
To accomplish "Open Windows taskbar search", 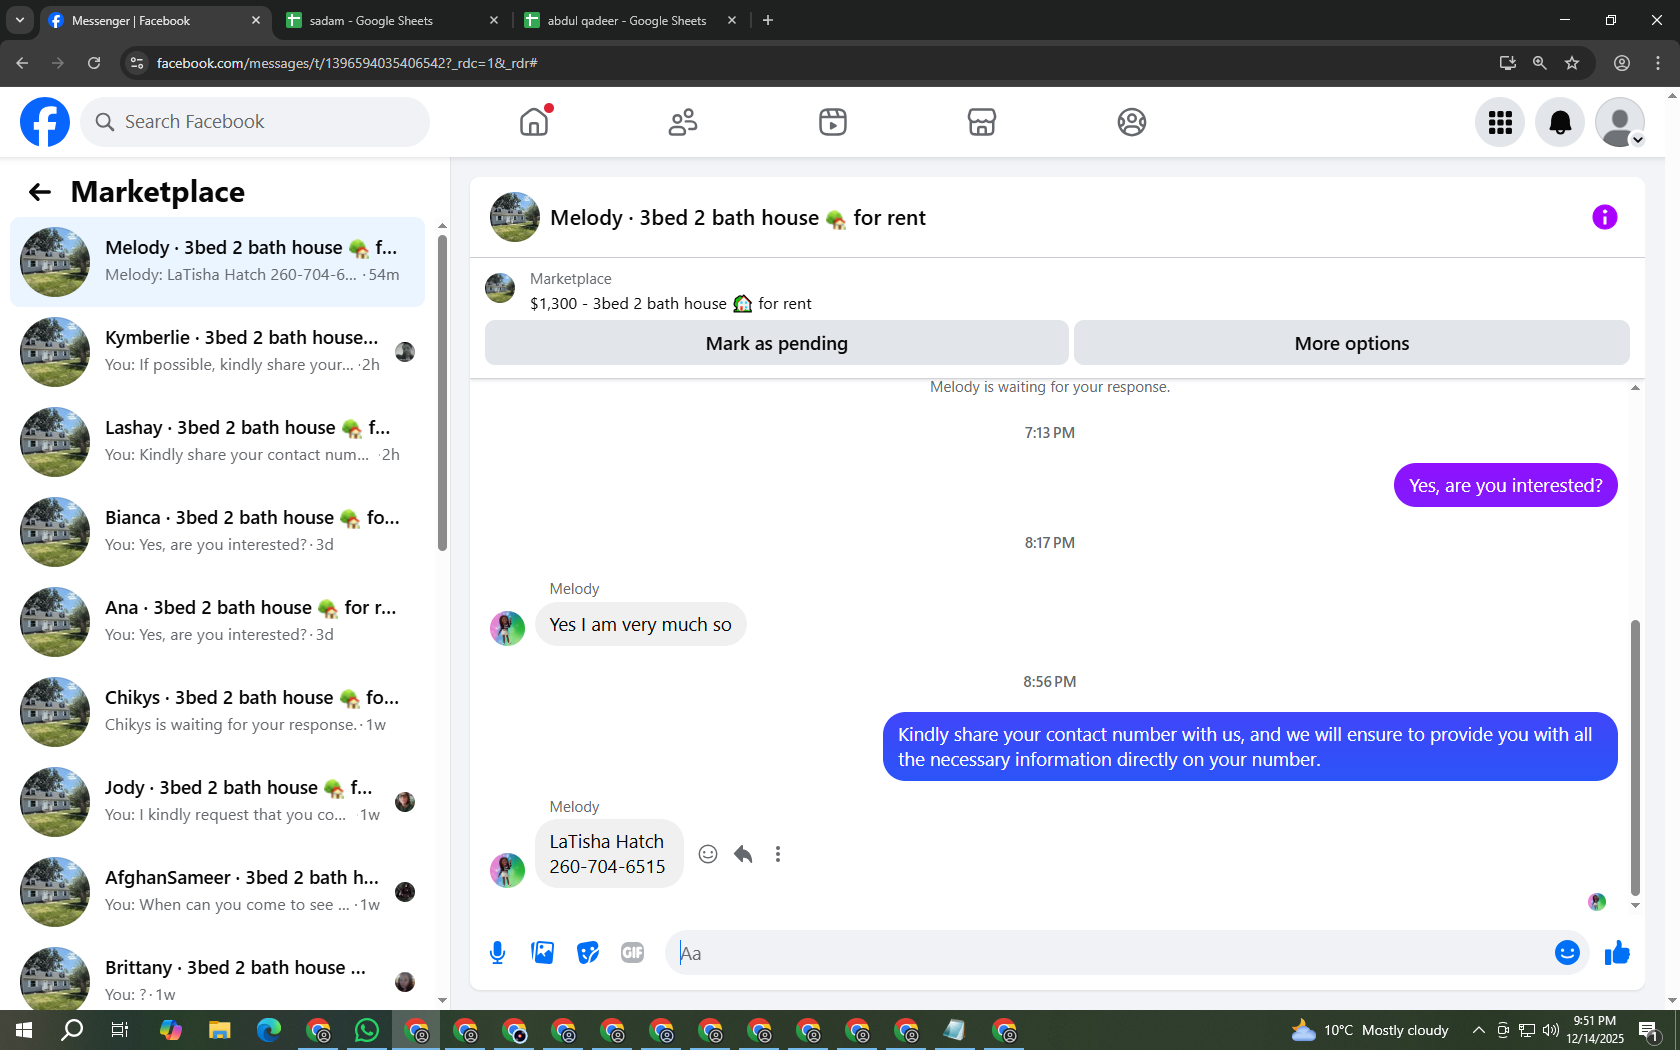I will click(72, 1030).
